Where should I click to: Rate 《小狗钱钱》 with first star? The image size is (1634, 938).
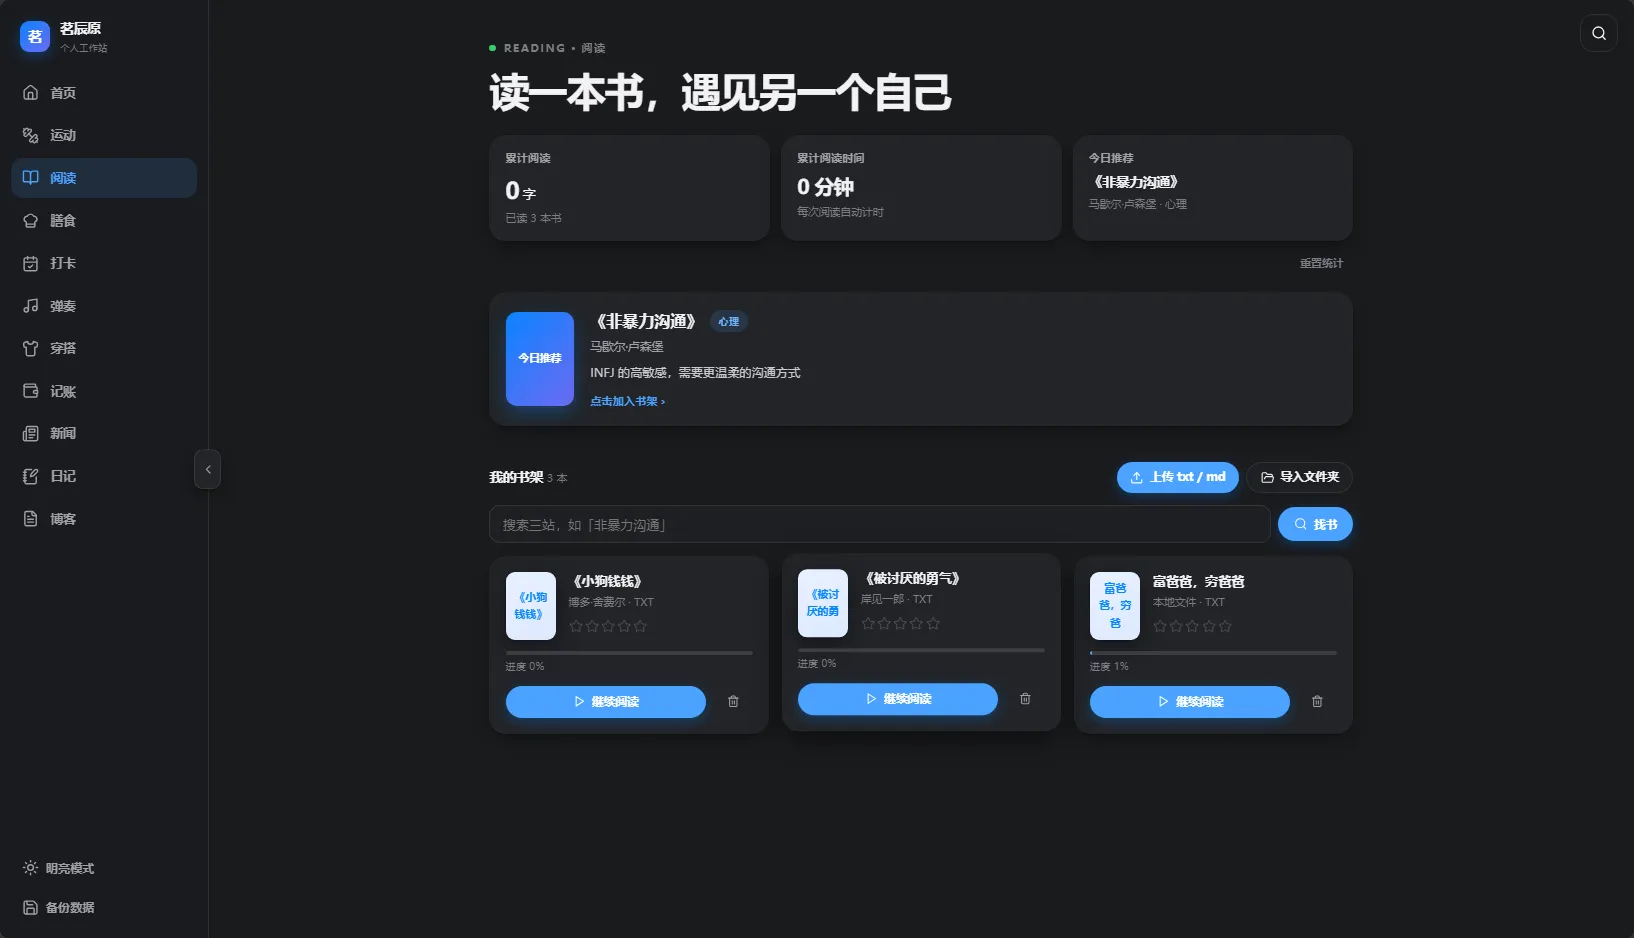576,627
